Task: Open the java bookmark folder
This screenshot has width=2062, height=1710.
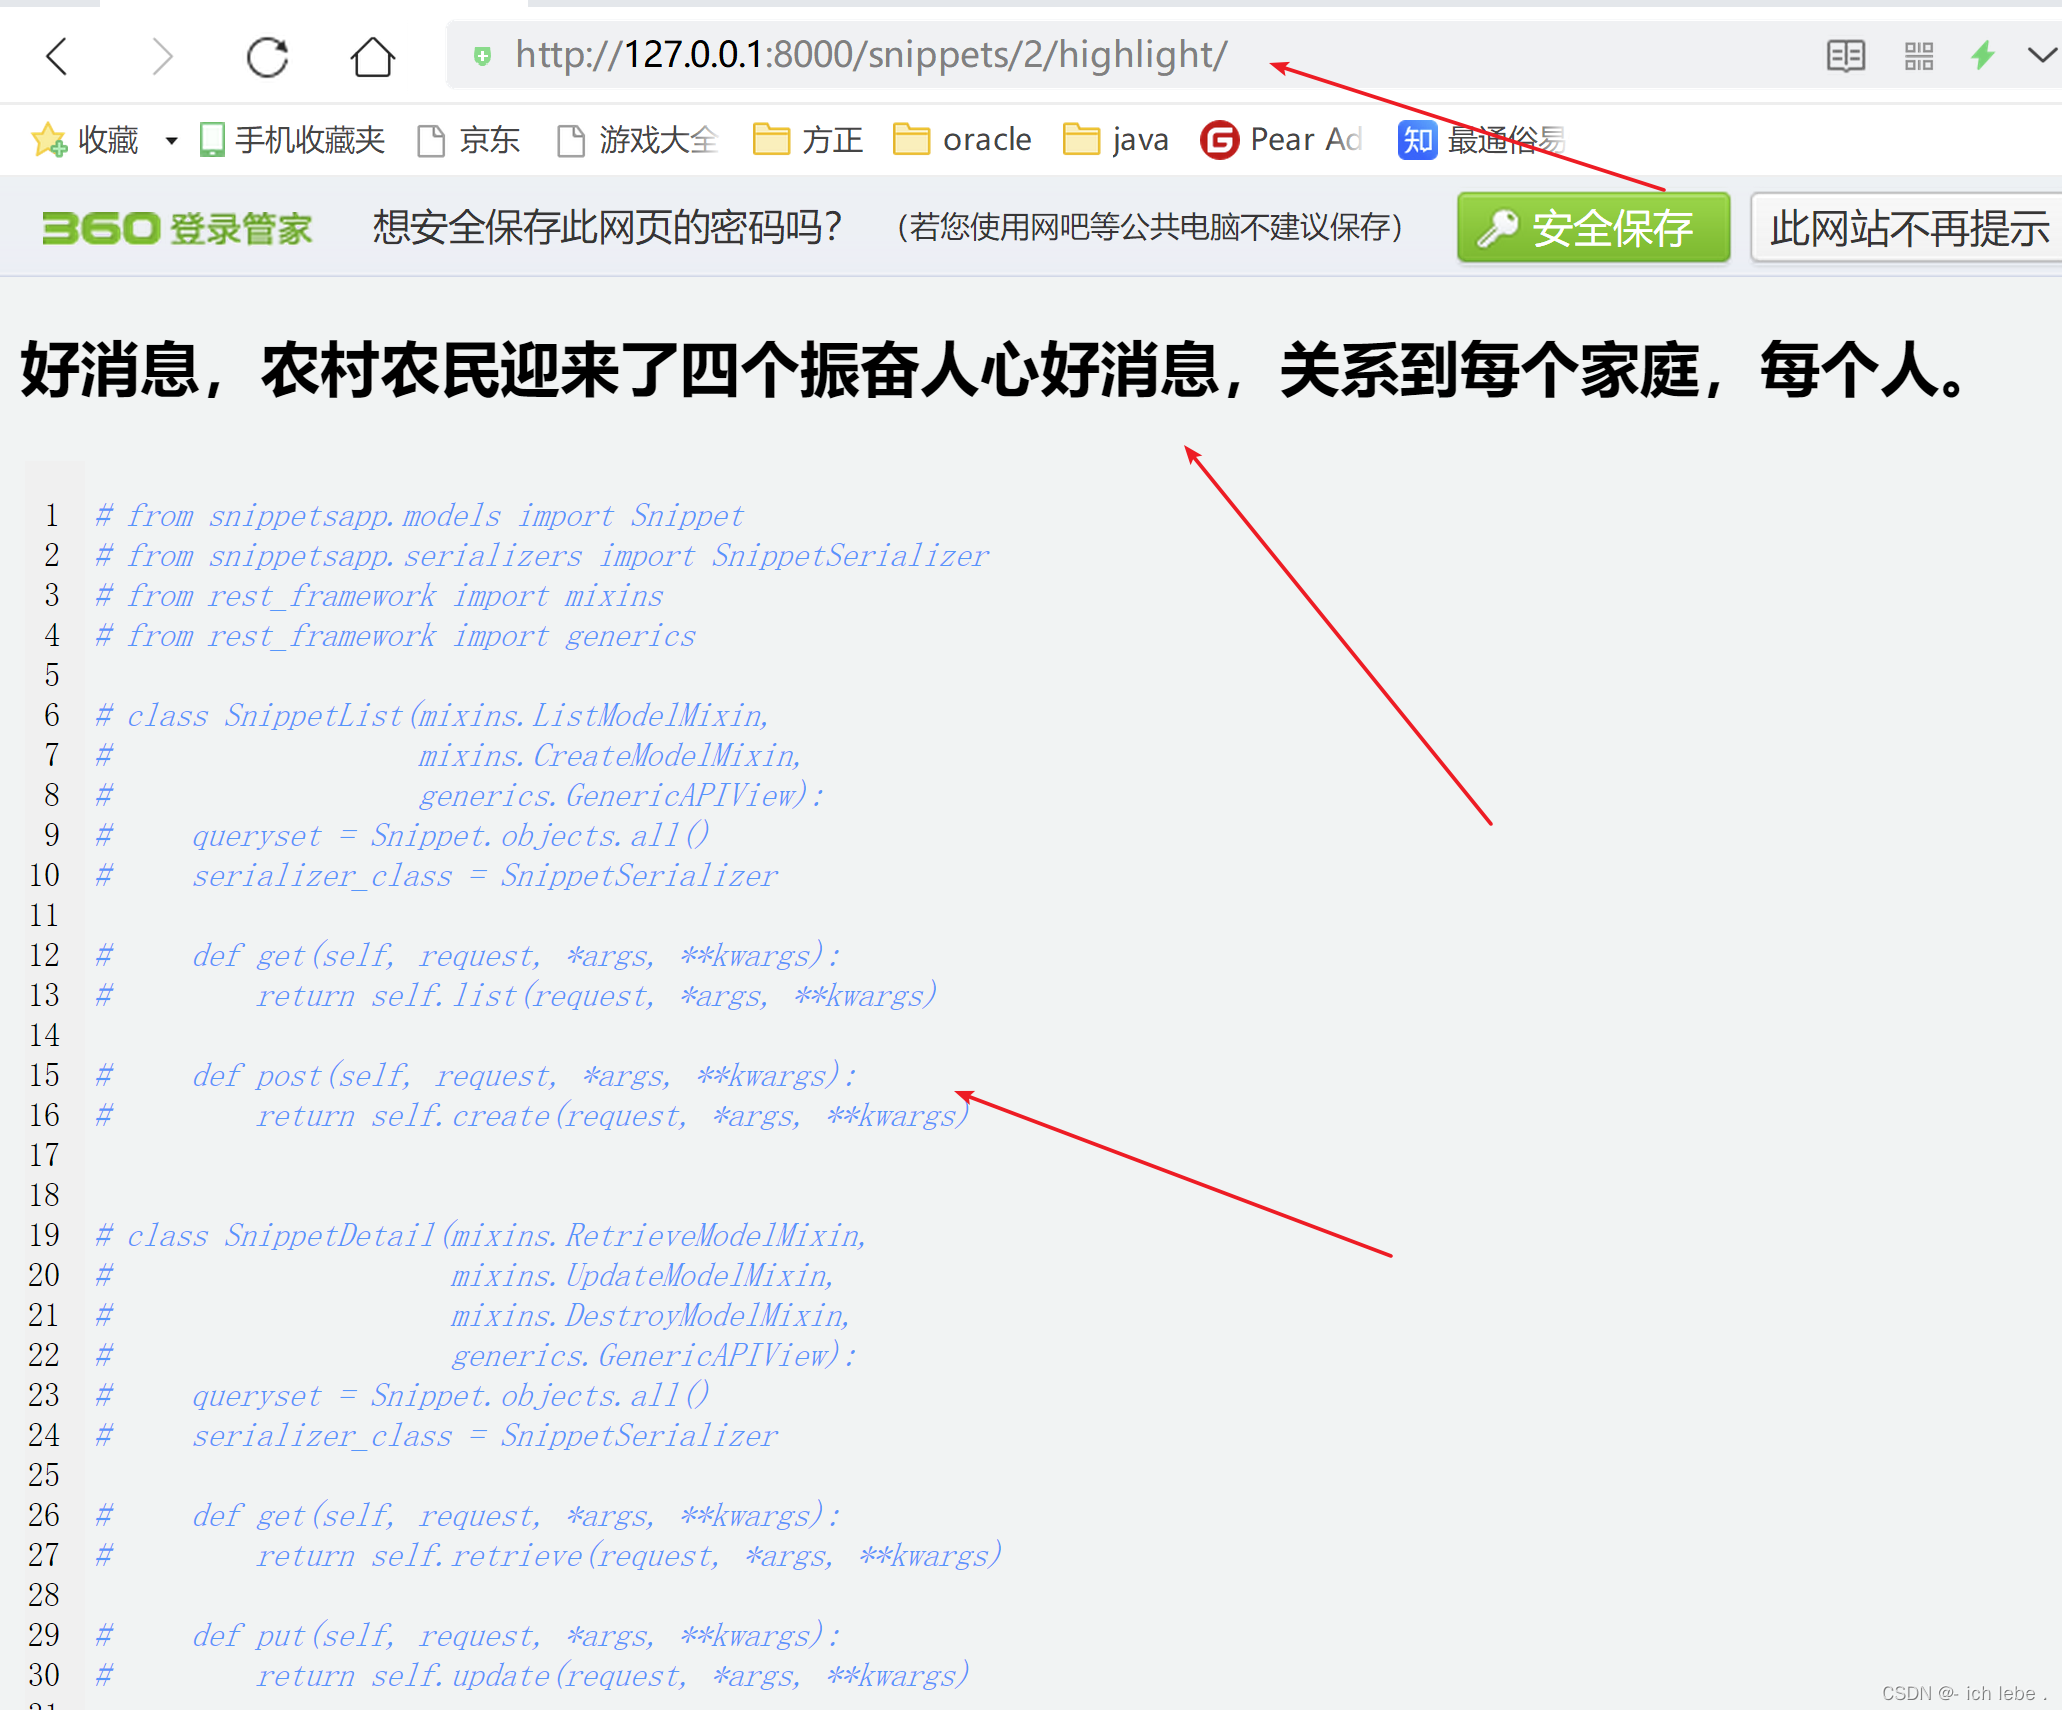Action: click(x=1115, y=140)
